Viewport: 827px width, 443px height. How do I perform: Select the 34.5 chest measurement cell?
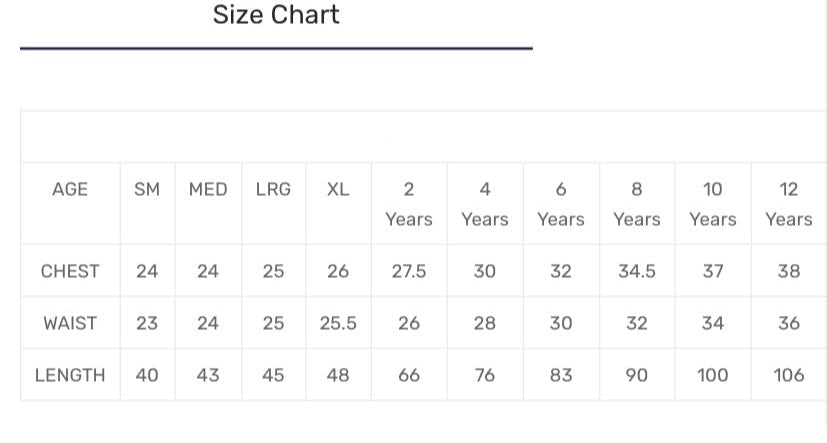pos(637,271)
